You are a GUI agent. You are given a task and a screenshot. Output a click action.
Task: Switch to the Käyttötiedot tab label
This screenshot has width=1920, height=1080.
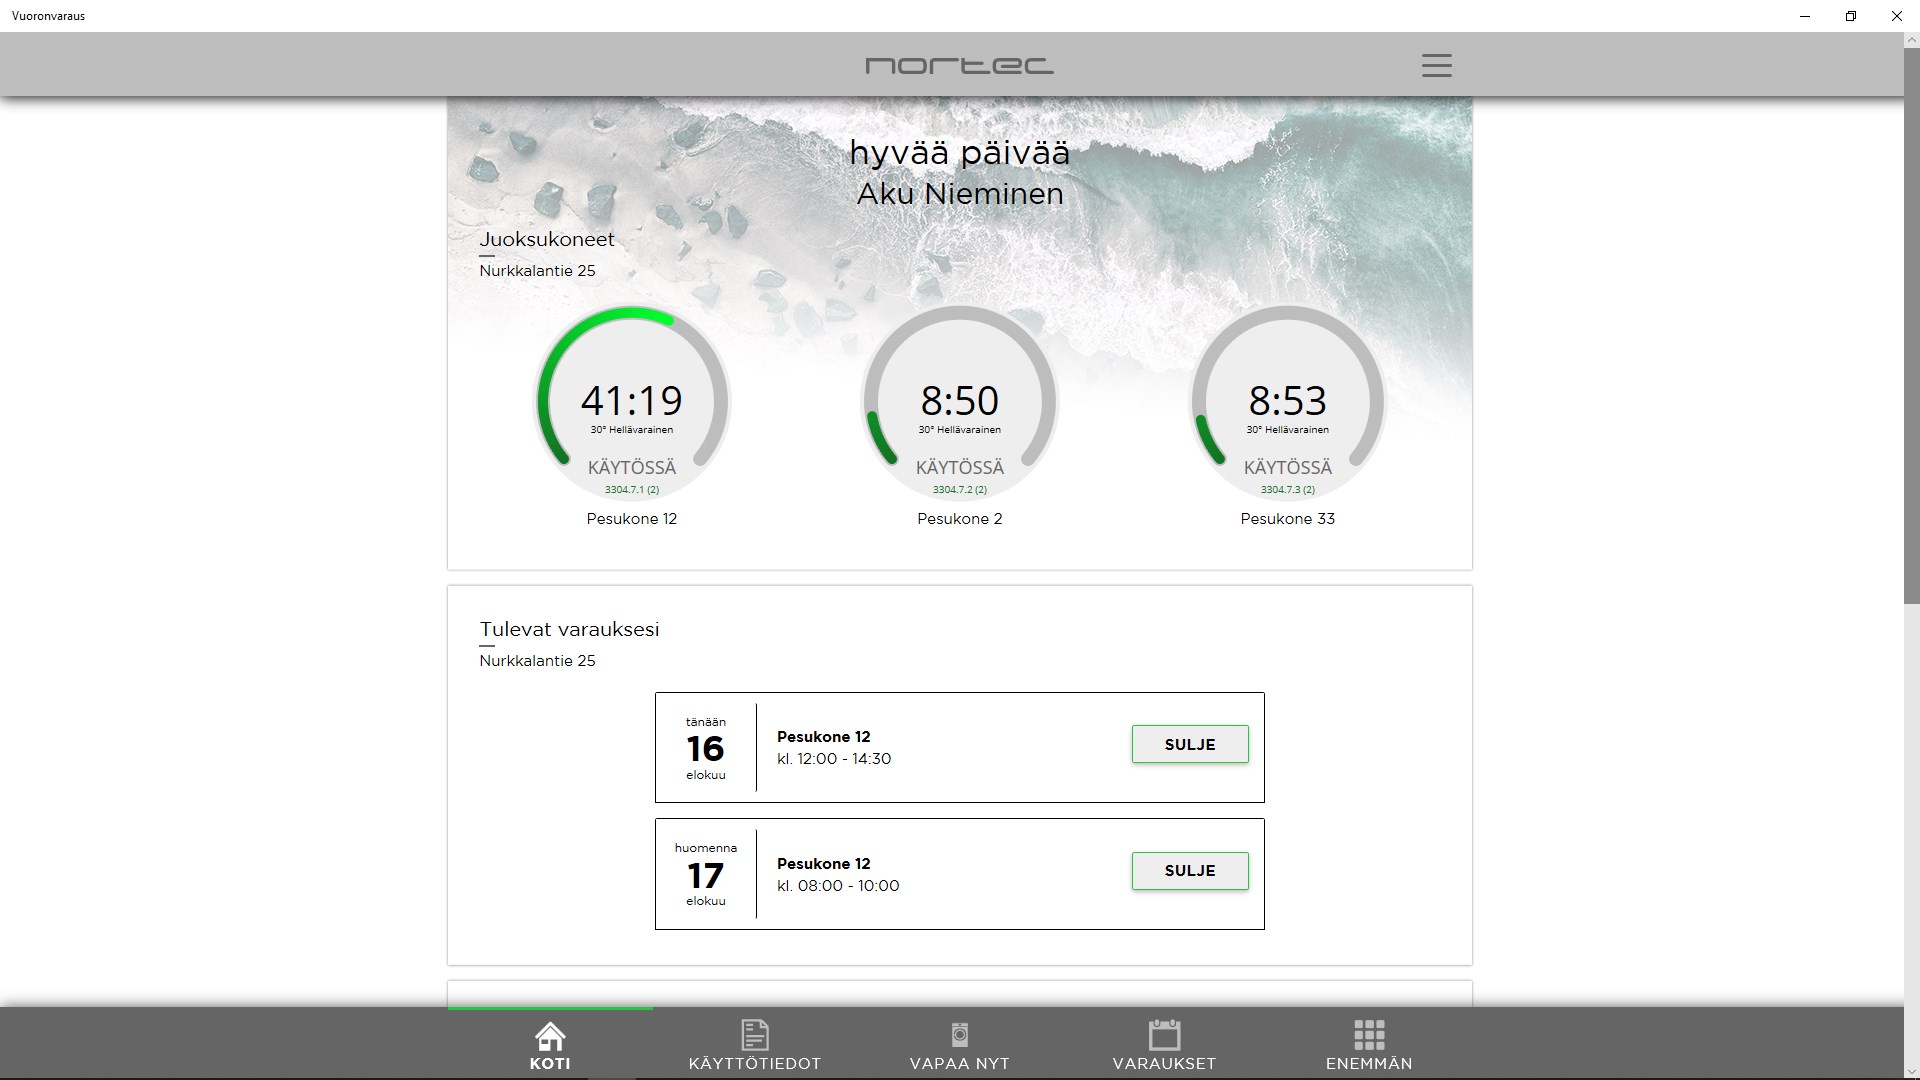(754, 1064)
